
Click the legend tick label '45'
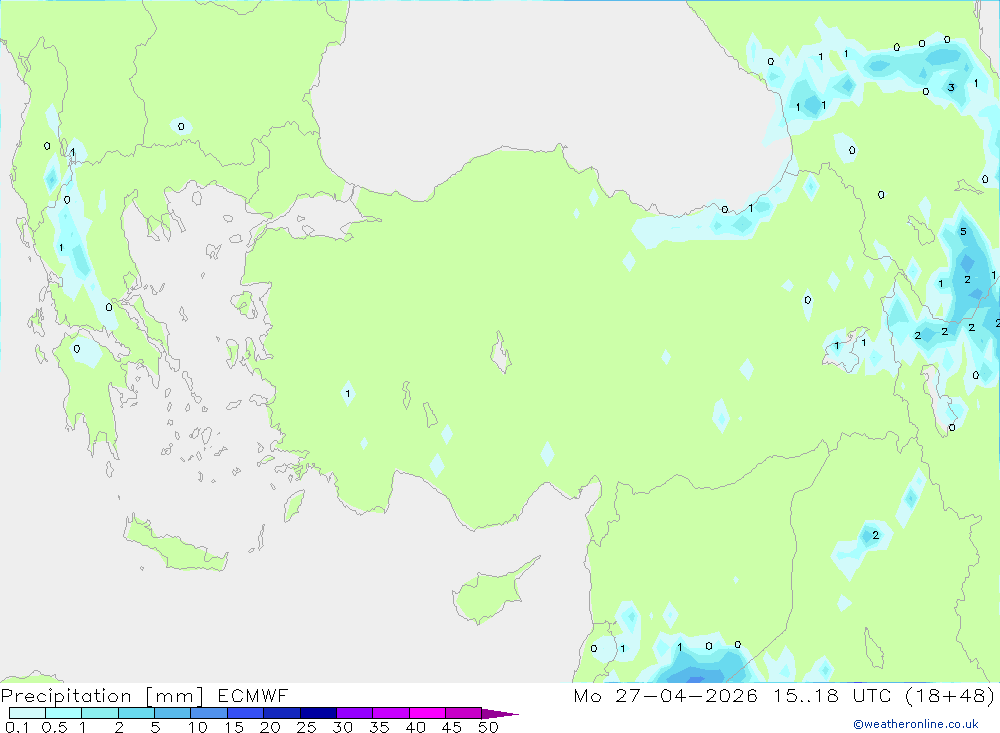point(452,727)
